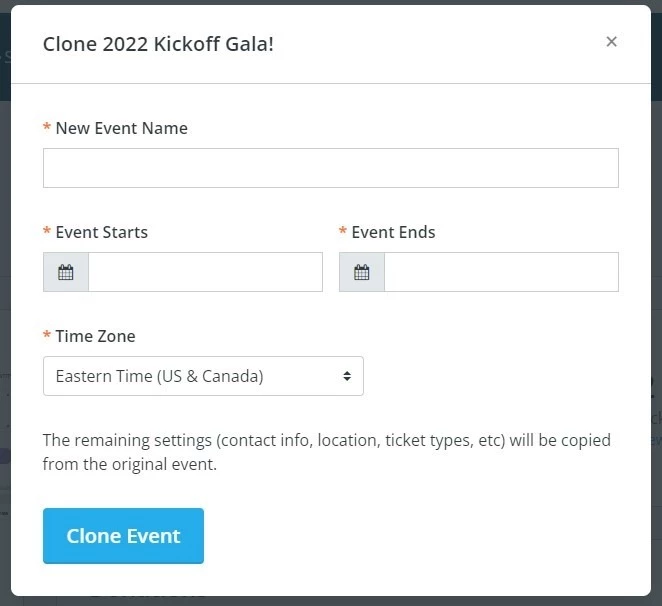Click the asterisk beside Event Starts
662x606 pixels.
[47, 233]
